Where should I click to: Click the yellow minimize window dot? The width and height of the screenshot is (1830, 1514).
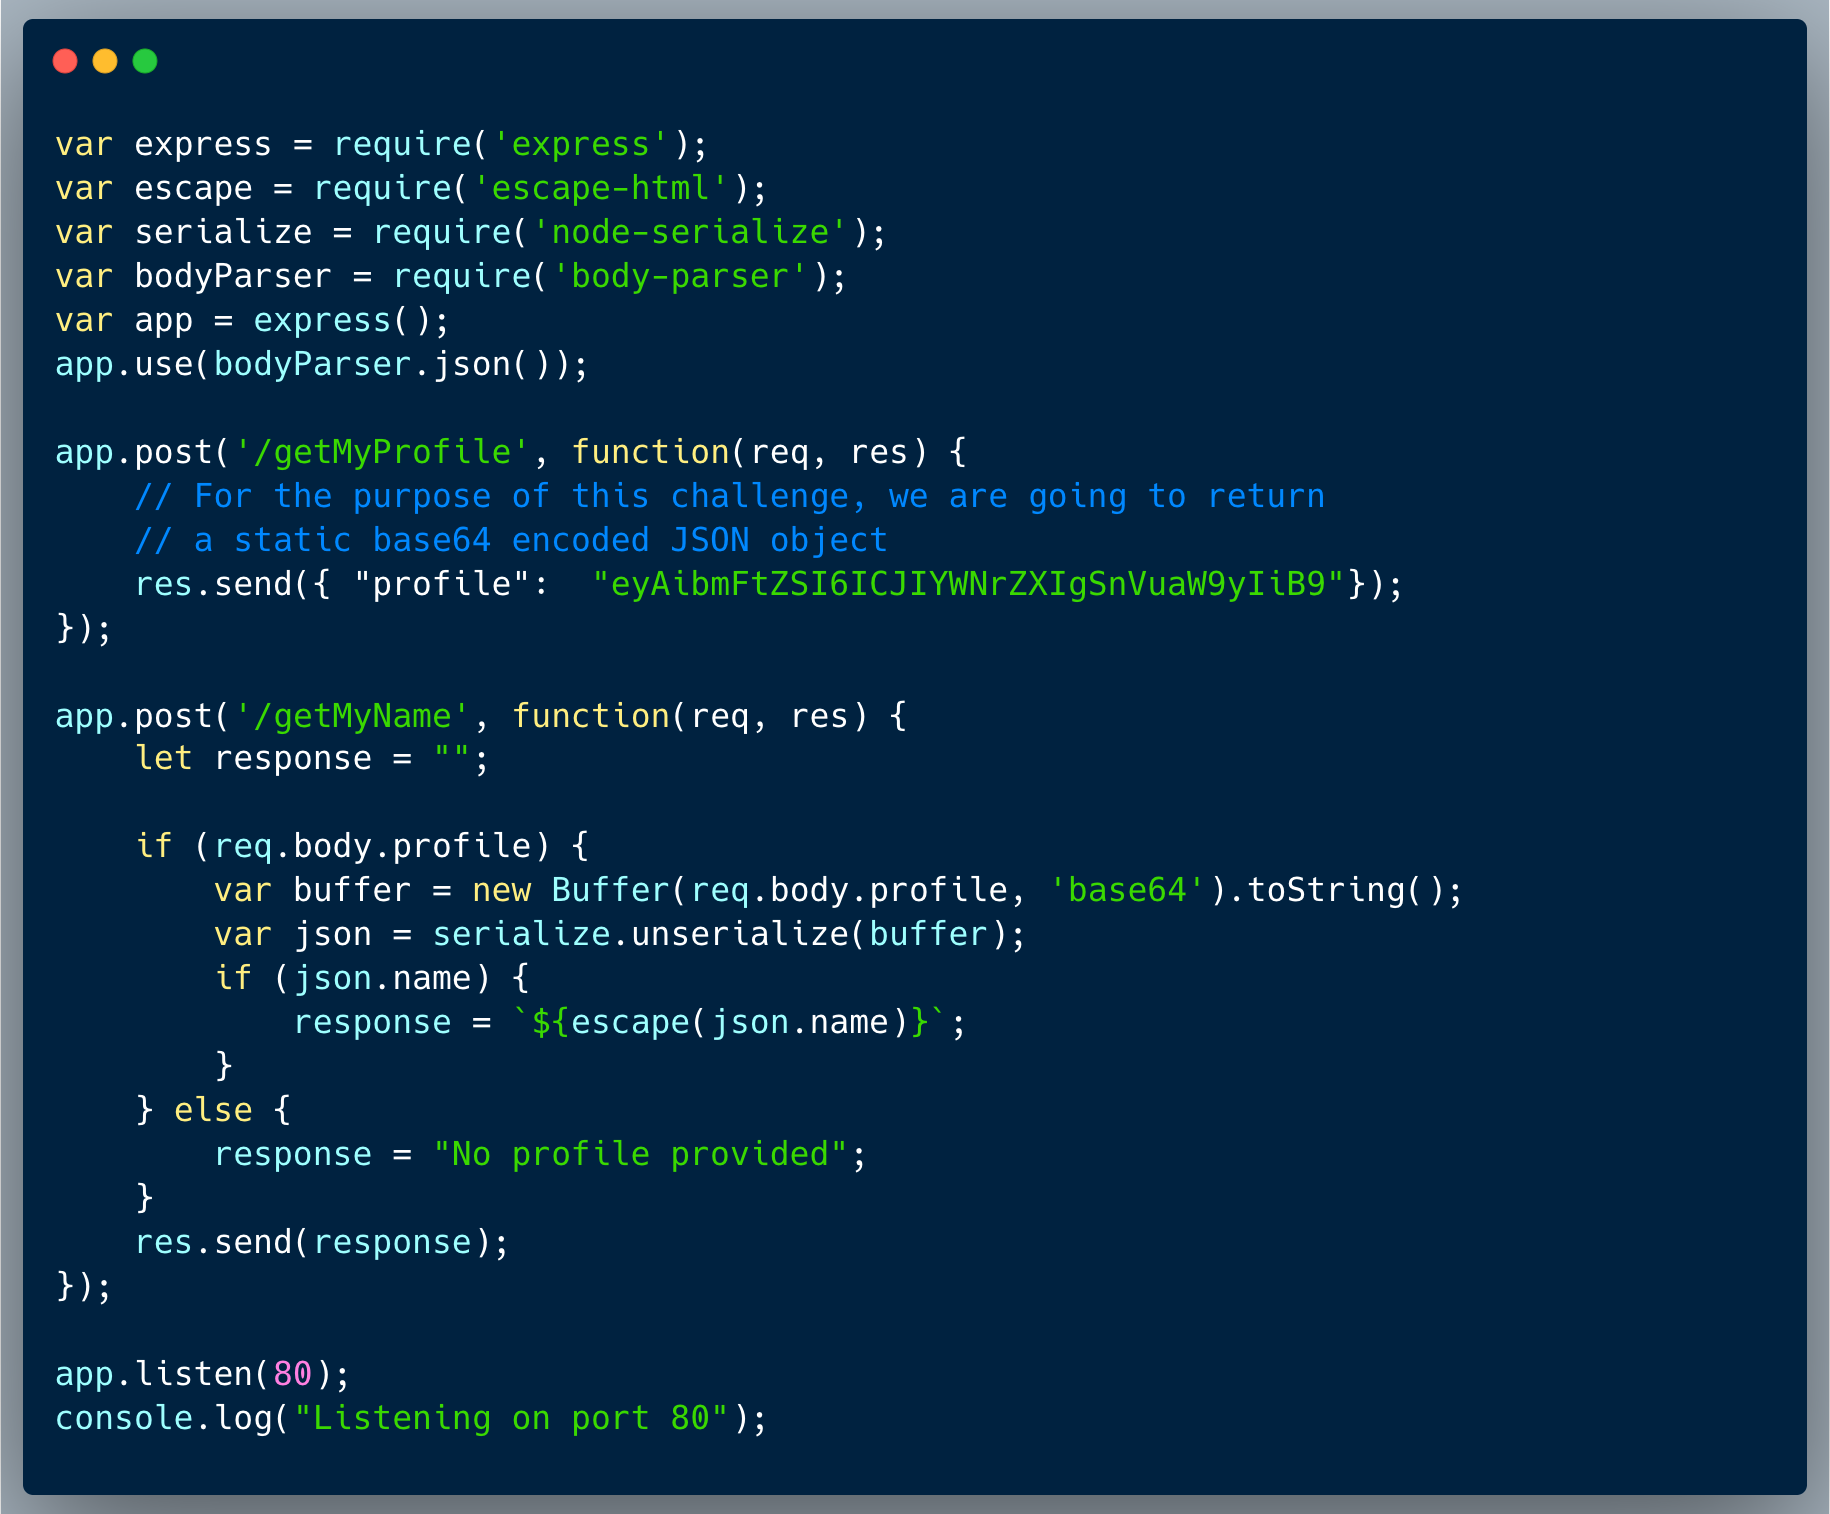tap(105, 62)
